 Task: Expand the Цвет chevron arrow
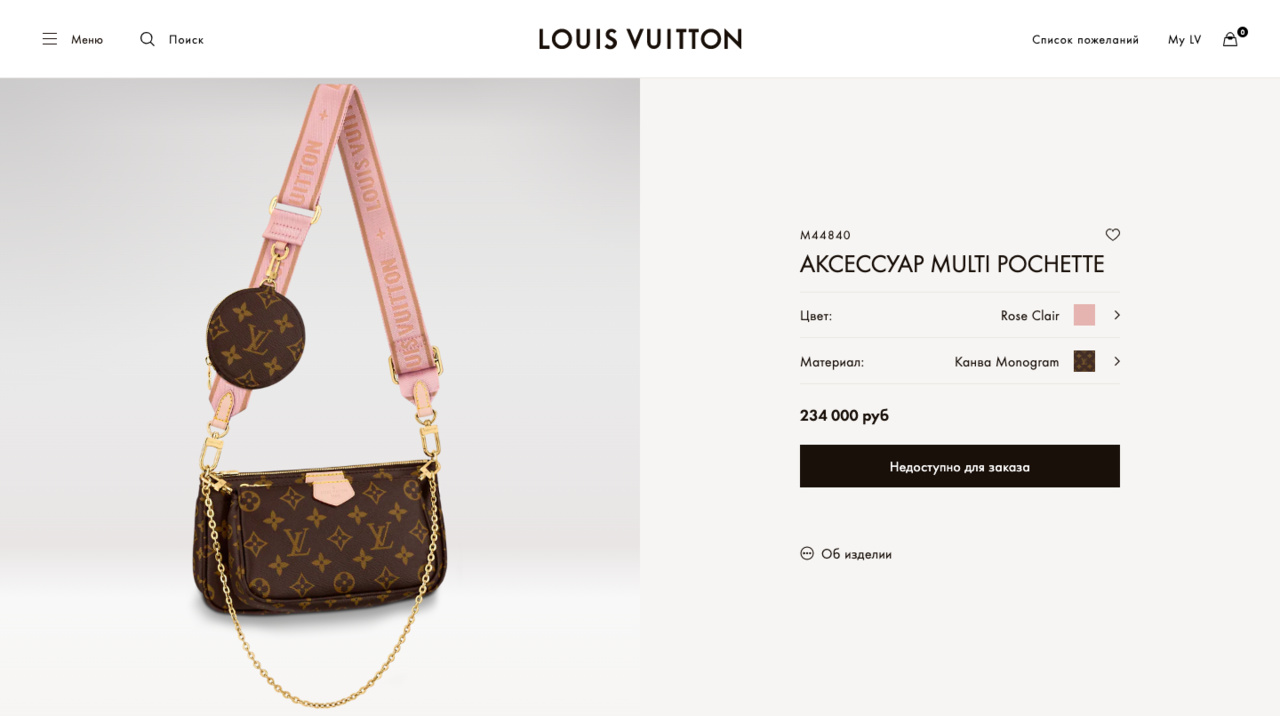click(x=1117, y=315)
